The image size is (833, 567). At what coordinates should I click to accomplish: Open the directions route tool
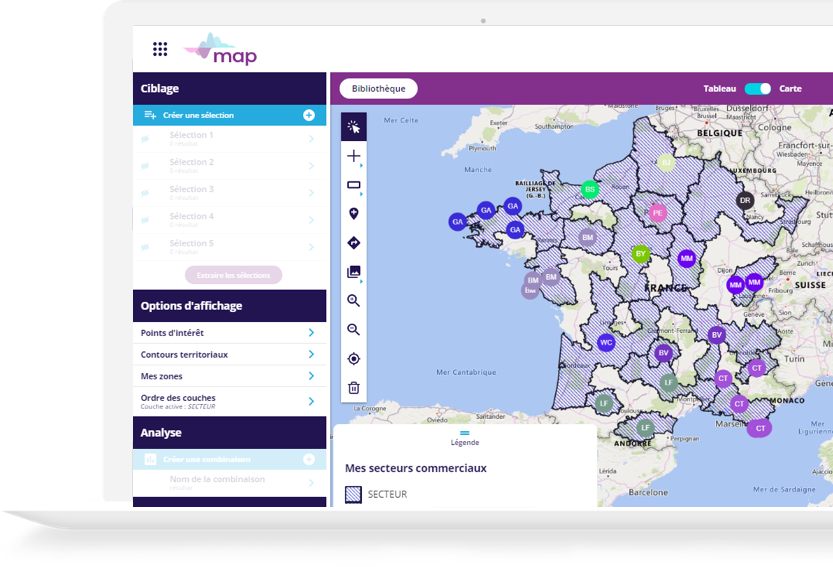(x=353, y=243)
